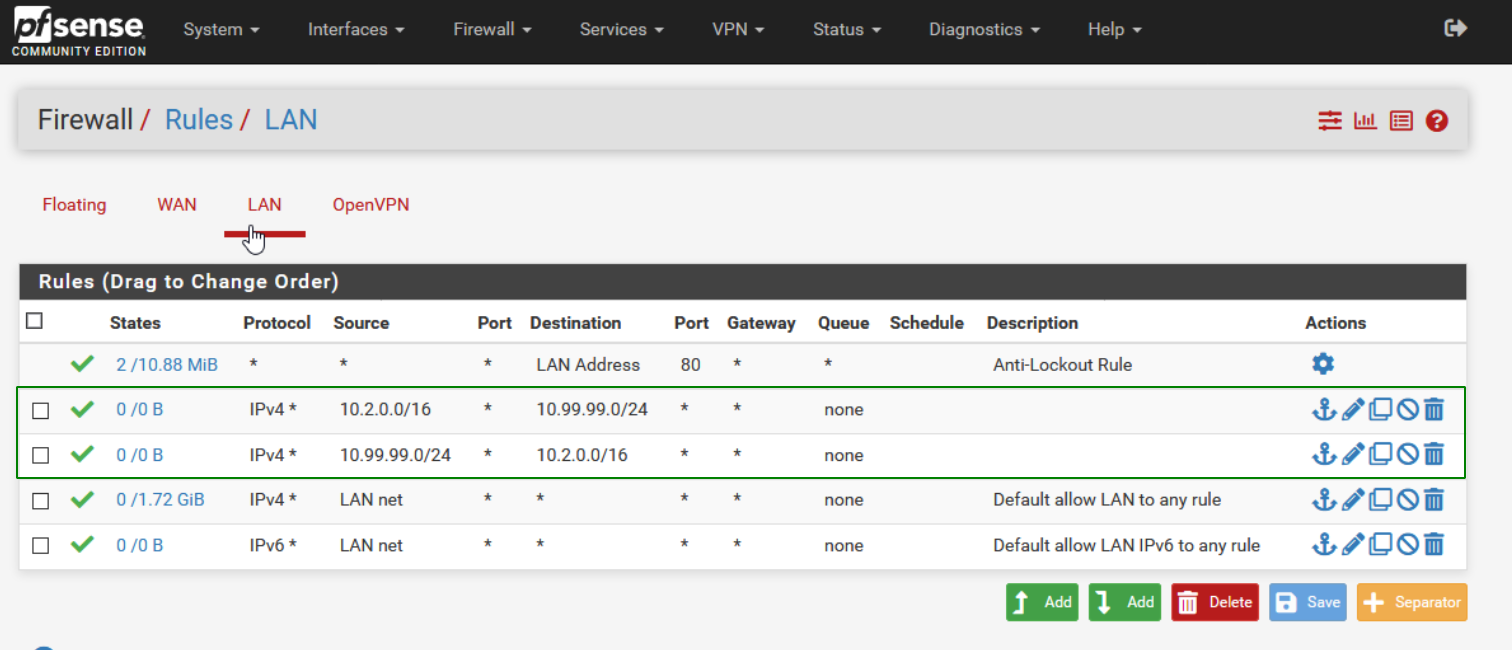Open the System dropdown menu
The height and width of the screenshot is (650, 1512).
tap(221, 30)
